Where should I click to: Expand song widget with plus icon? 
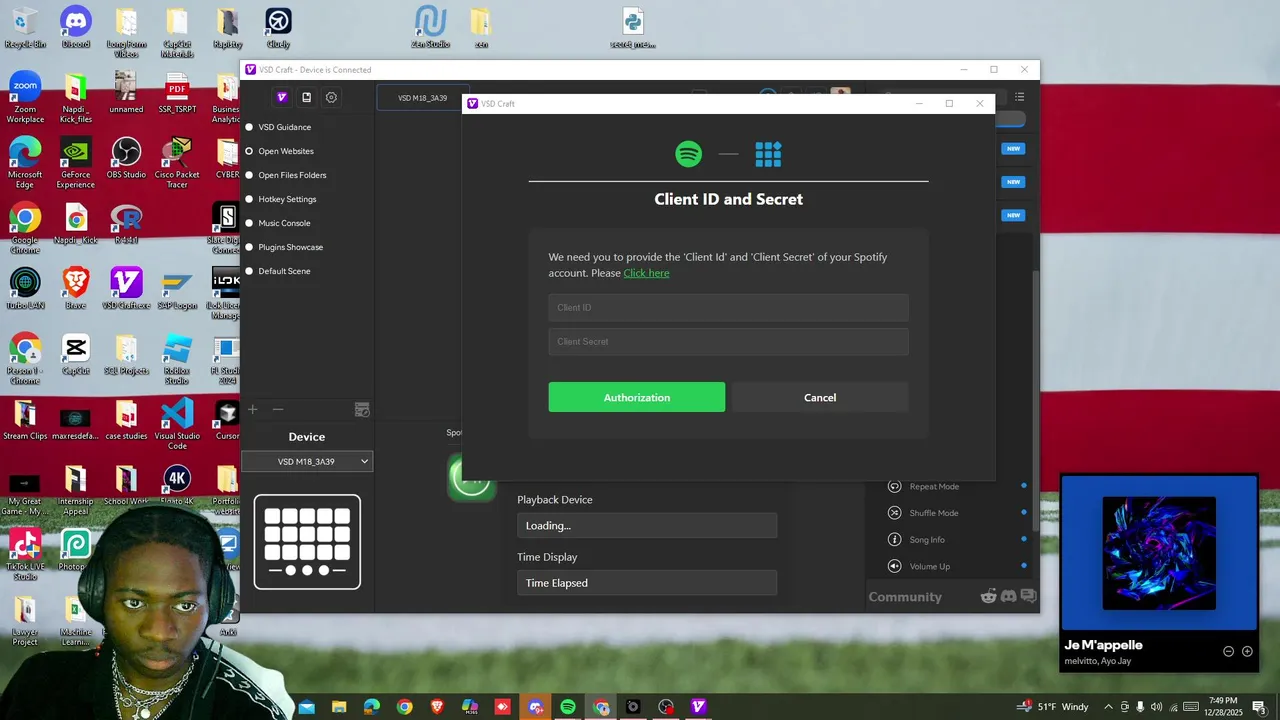pyautogui.click(x=1247, y=651)
